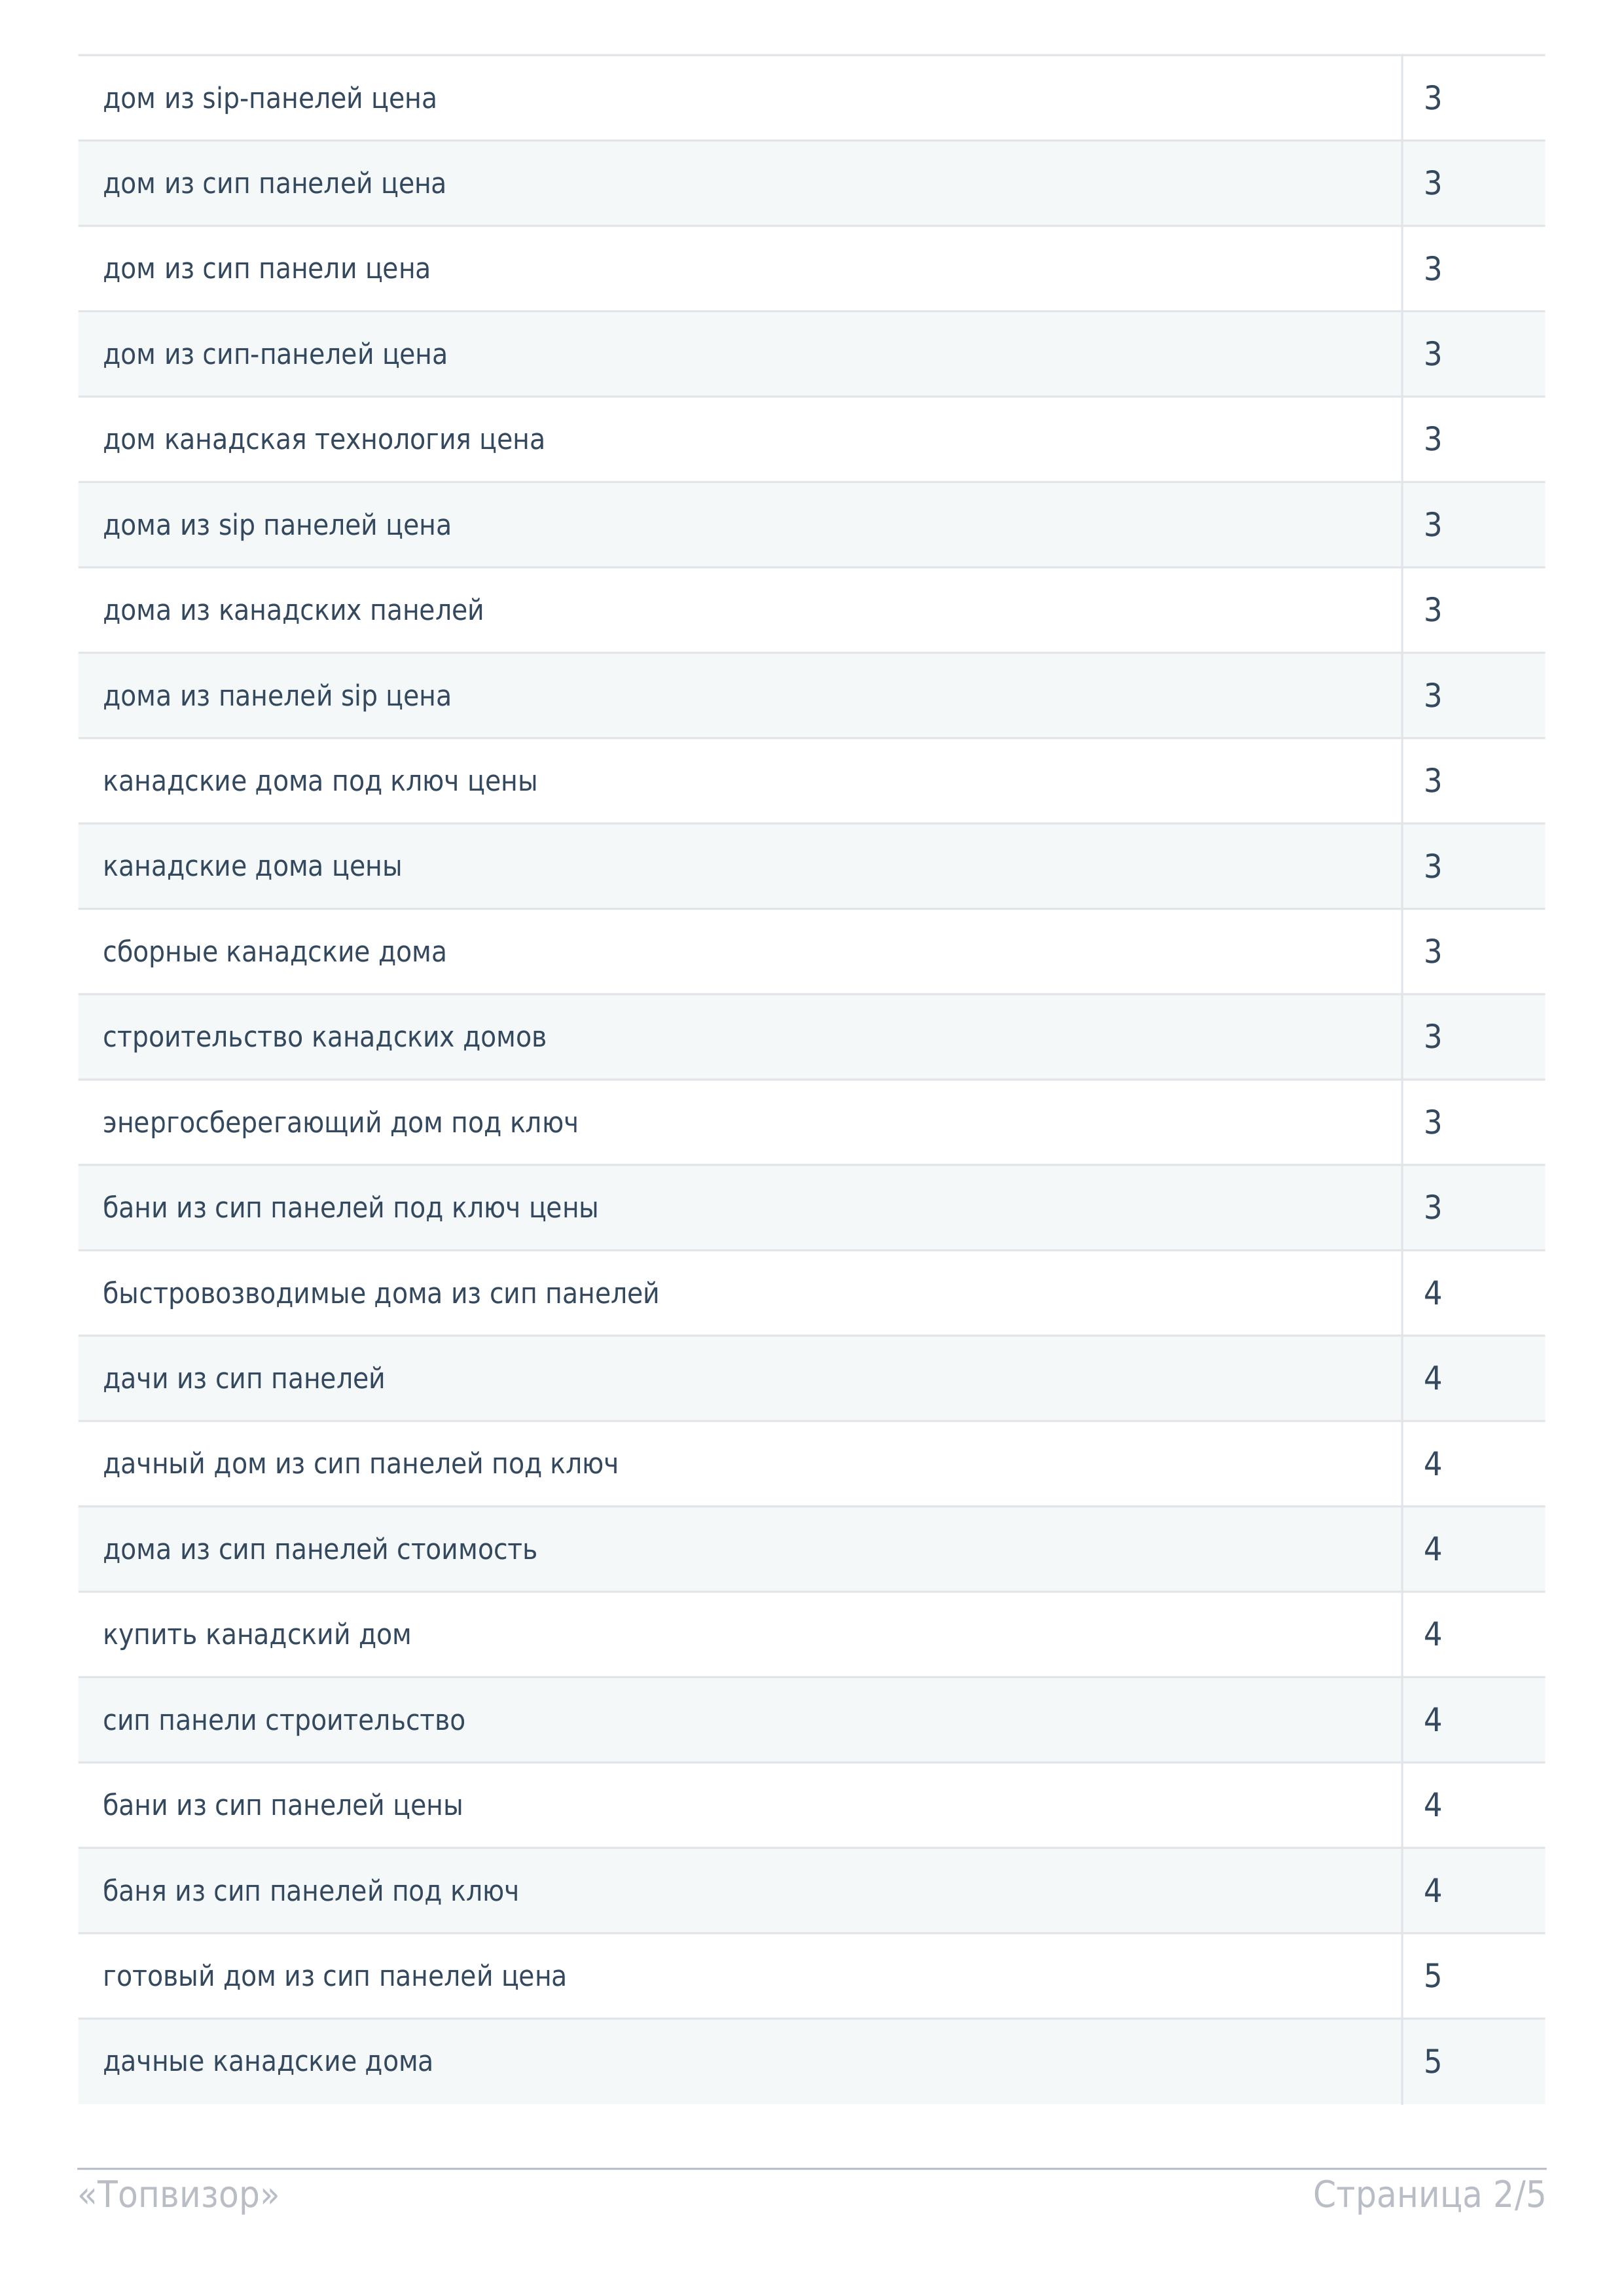Image resolution: width=1624 pixels, height=2296 pixels.
Task: Select 'бани из сип панелей под ключ цены'
Action: point(811,1208)
